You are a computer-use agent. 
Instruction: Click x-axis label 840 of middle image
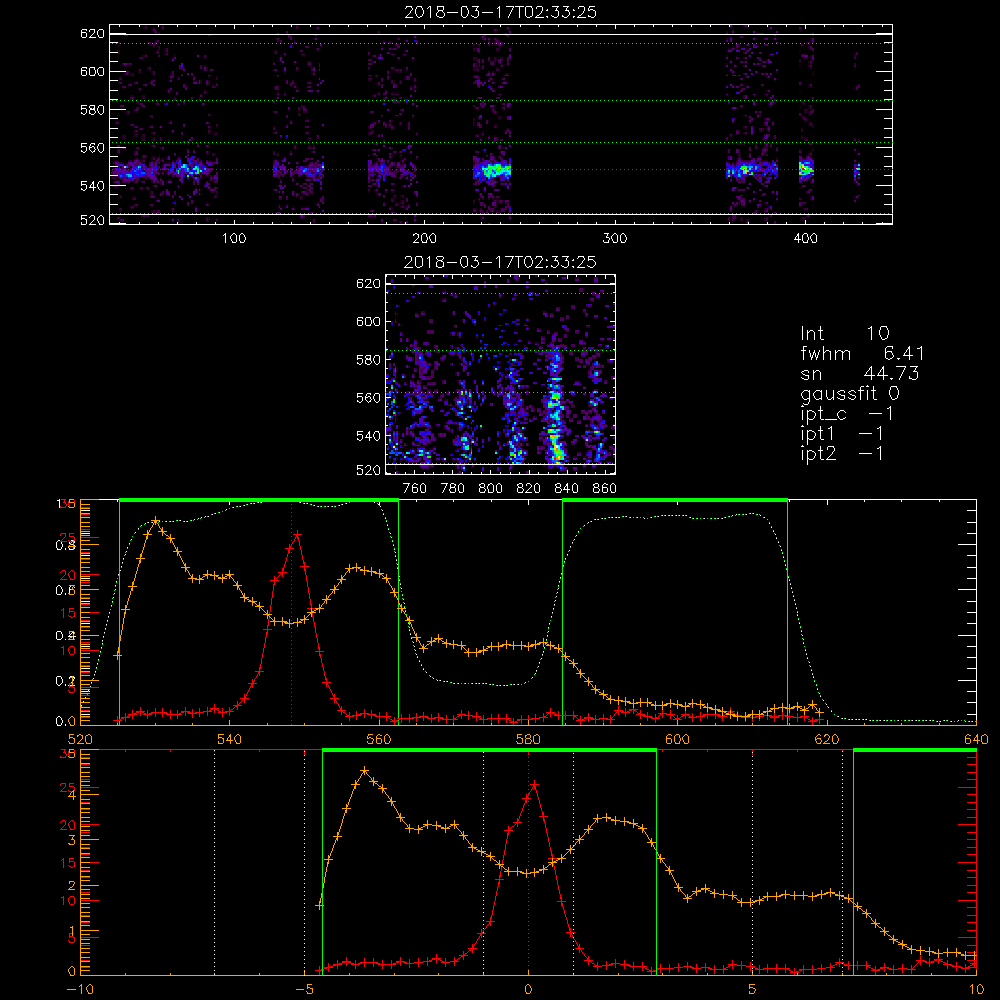point(566,489)
